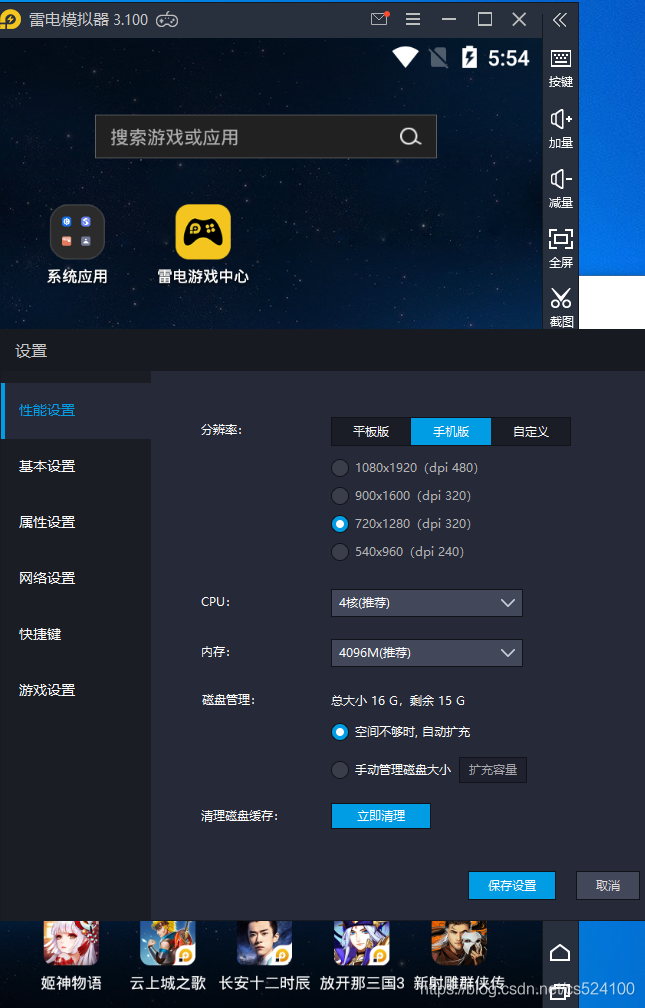Minimize the emulator window

pos(449,19)
